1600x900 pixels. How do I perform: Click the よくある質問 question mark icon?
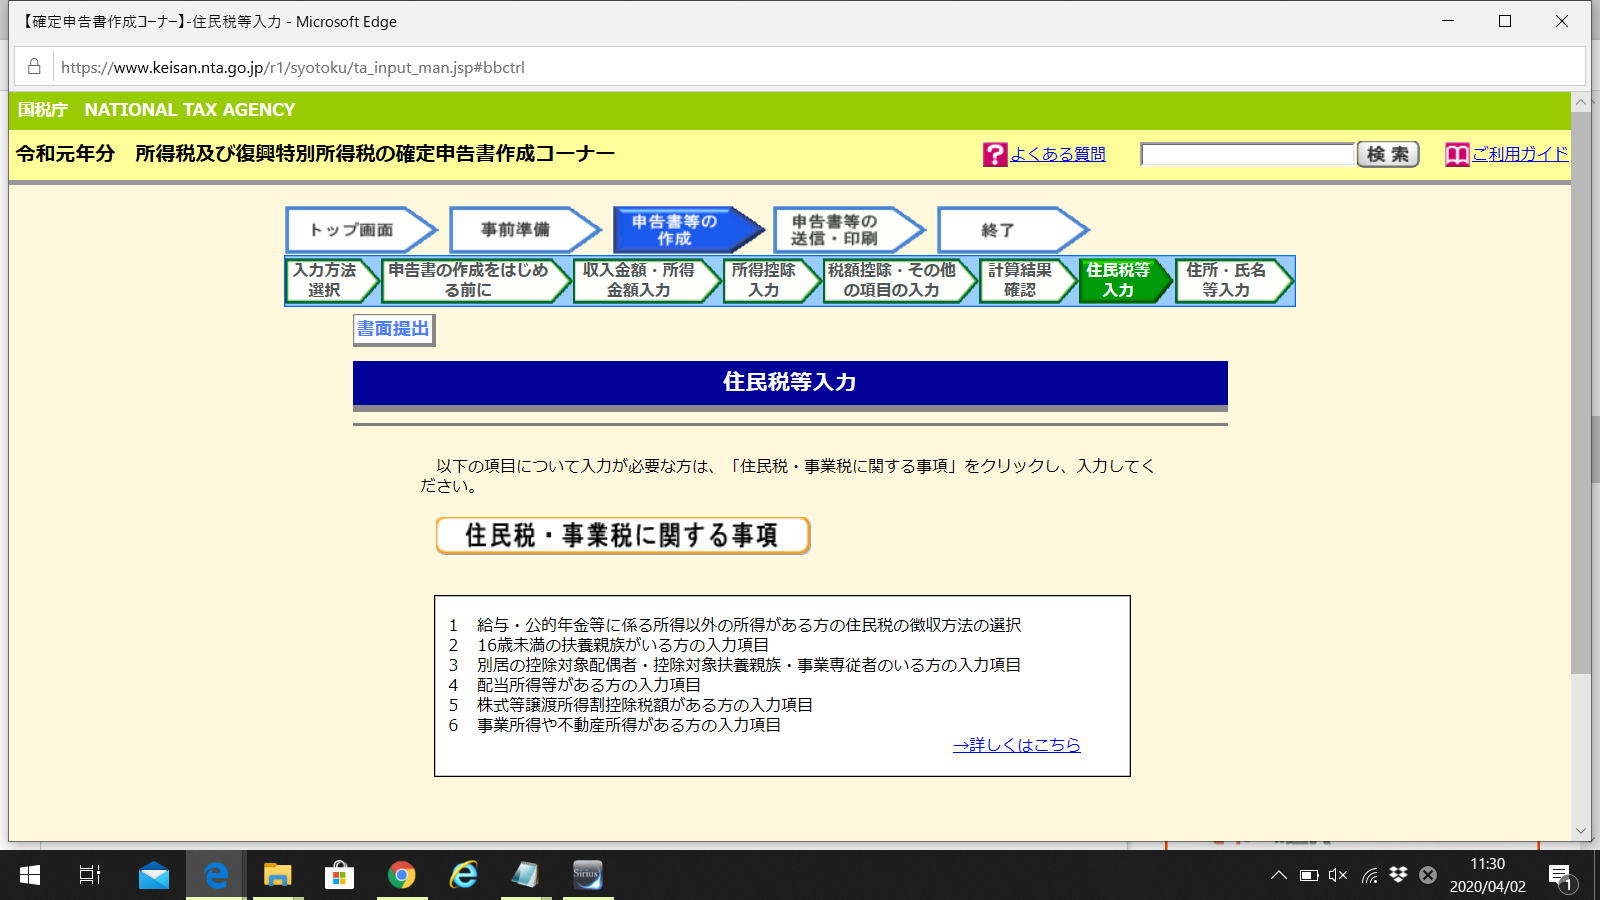(994, 154)
